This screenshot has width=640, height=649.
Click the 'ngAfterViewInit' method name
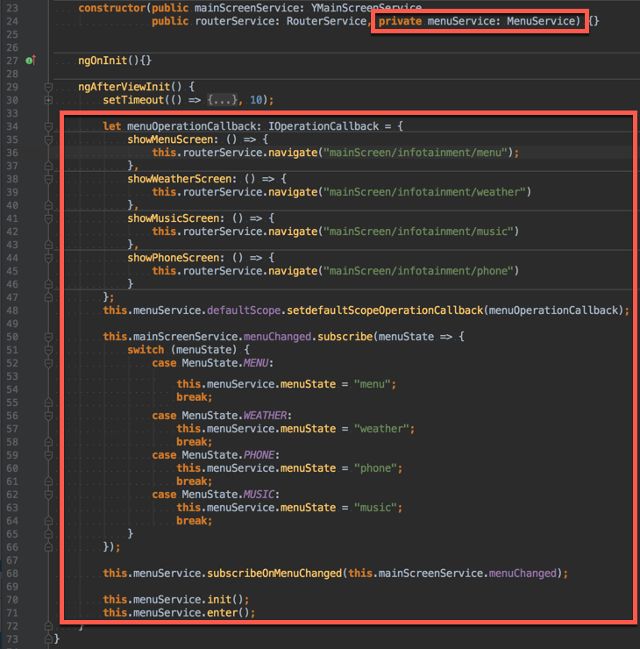coord(124,87)
